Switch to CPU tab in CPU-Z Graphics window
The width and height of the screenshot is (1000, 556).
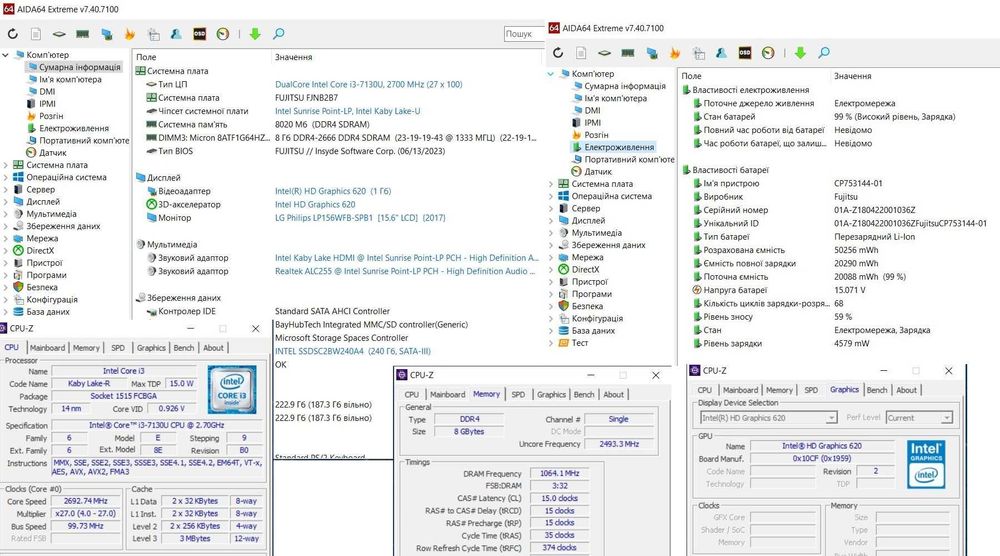click(705, 390)
